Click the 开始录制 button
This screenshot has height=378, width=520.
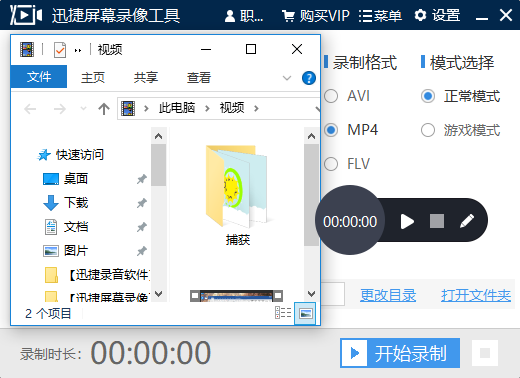coord(400,353)
